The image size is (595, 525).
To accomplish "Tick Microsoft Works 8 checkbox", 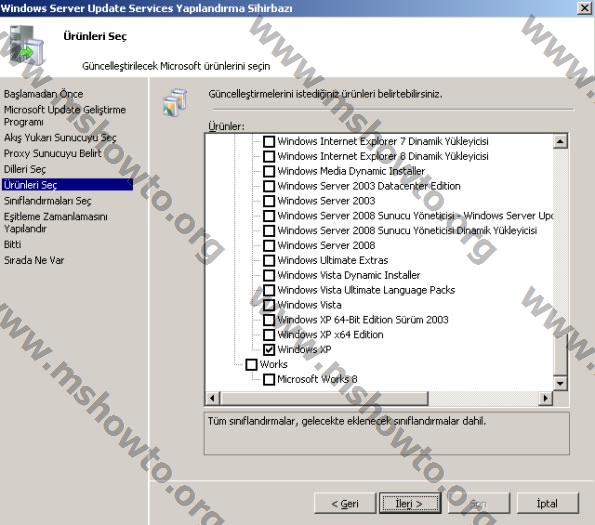I will pos(269,379).
